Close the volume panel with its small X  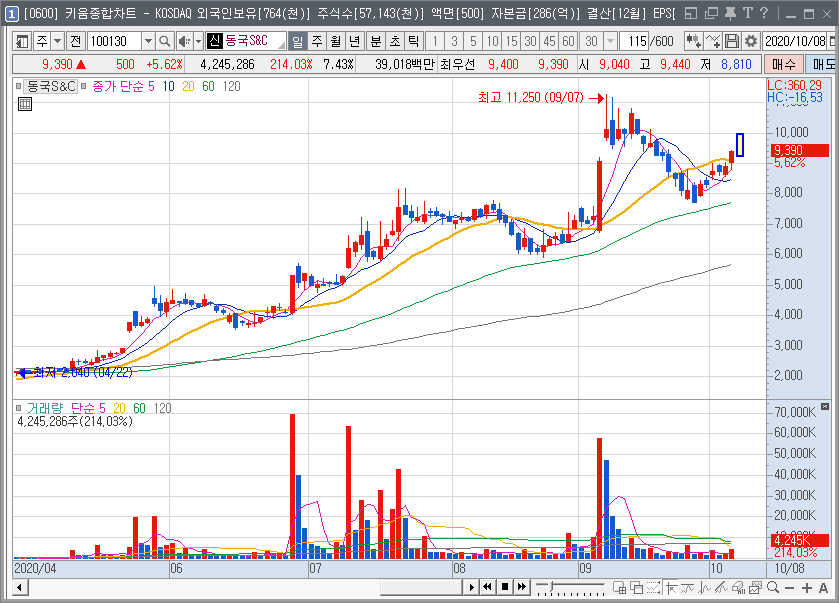pos(825,407)
